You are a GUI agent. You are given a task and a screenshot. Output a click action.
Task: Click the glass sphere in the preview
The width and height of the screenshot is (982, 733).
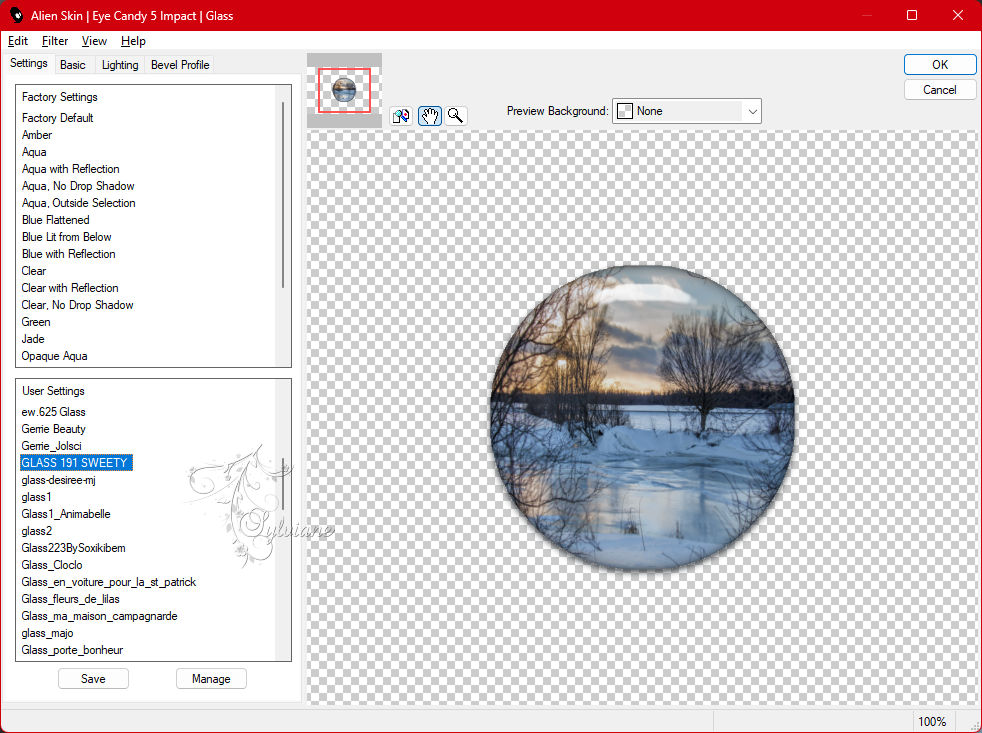coord(642,418)
